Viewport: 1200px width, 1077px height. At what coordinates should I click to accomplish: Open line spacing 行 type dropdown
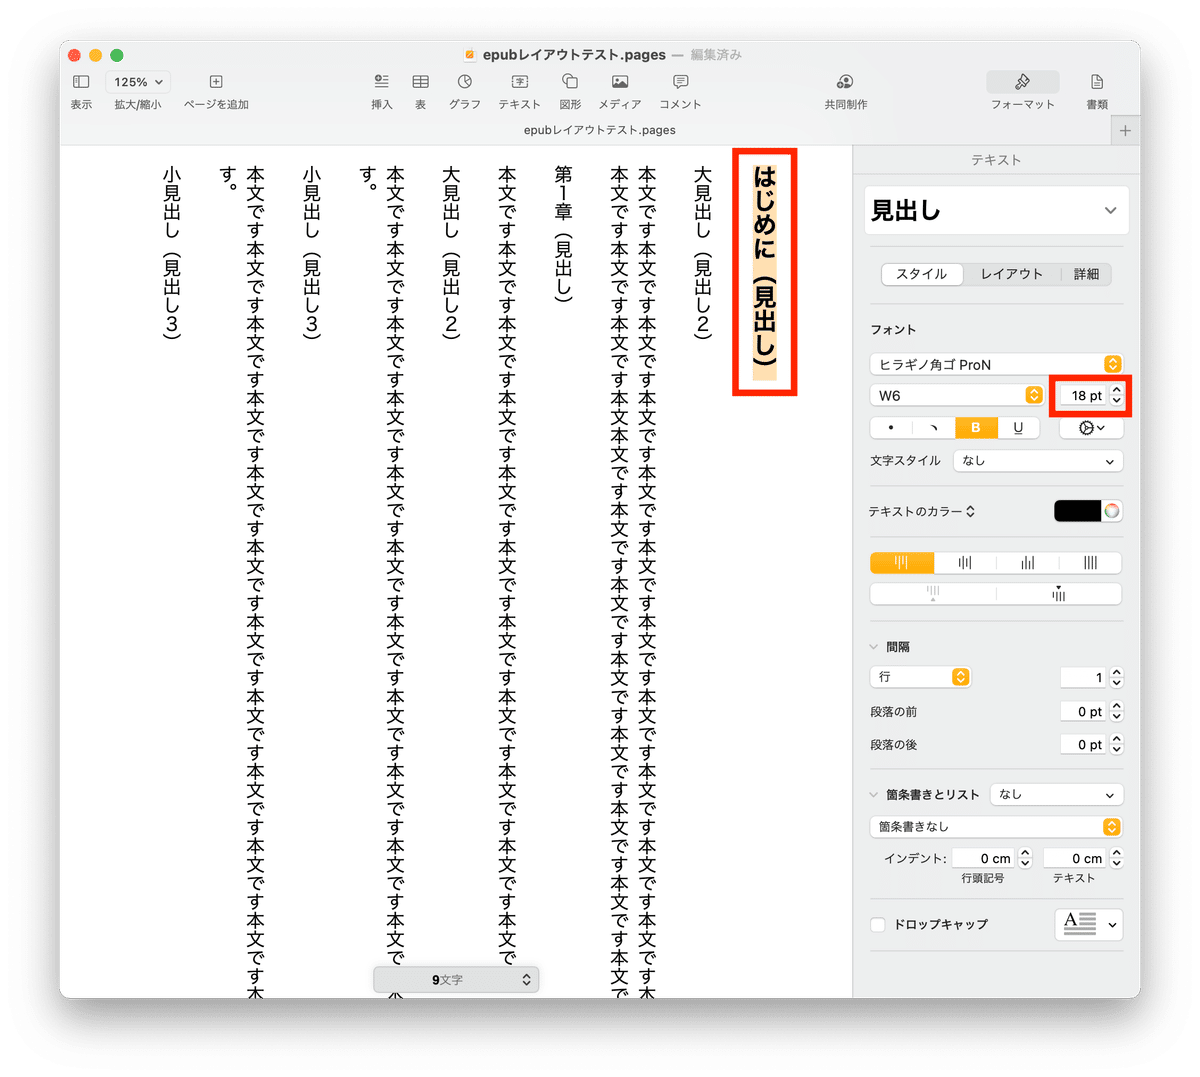point(920,677)
